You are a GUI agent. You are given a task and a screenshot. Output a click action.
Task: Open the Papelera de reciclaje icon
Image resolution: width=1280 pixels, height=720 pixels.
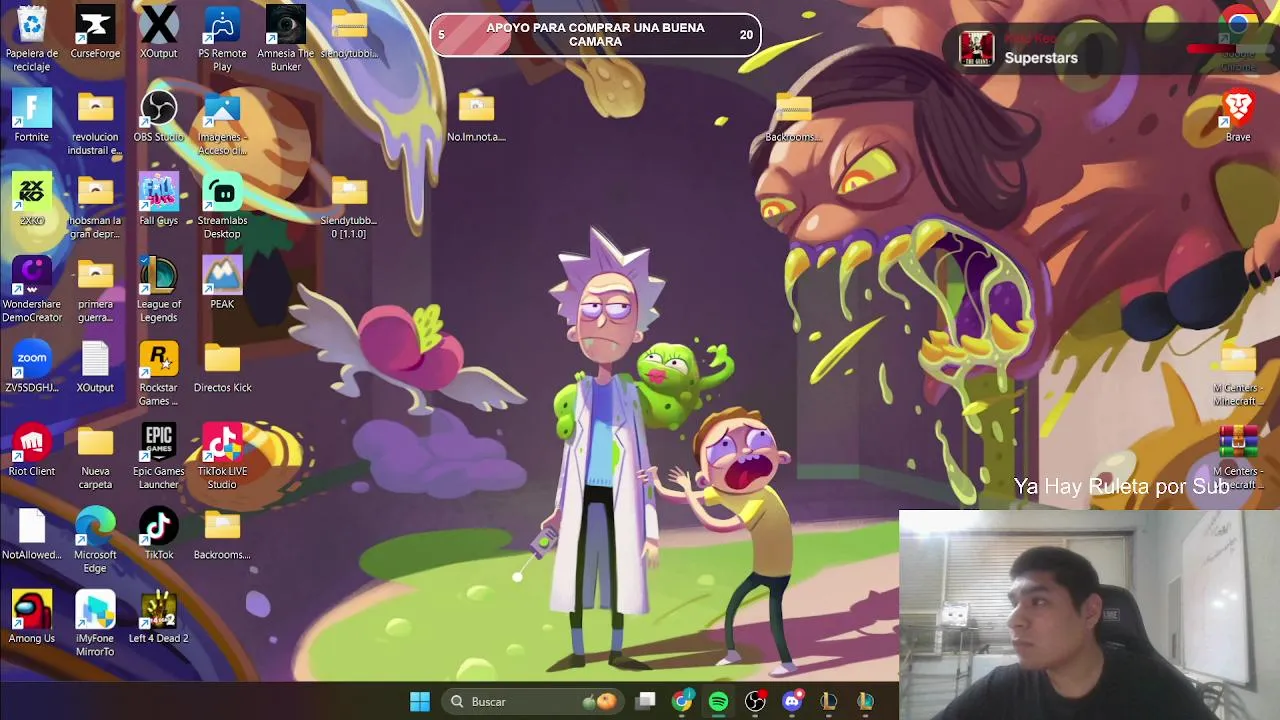click(31, 39)
